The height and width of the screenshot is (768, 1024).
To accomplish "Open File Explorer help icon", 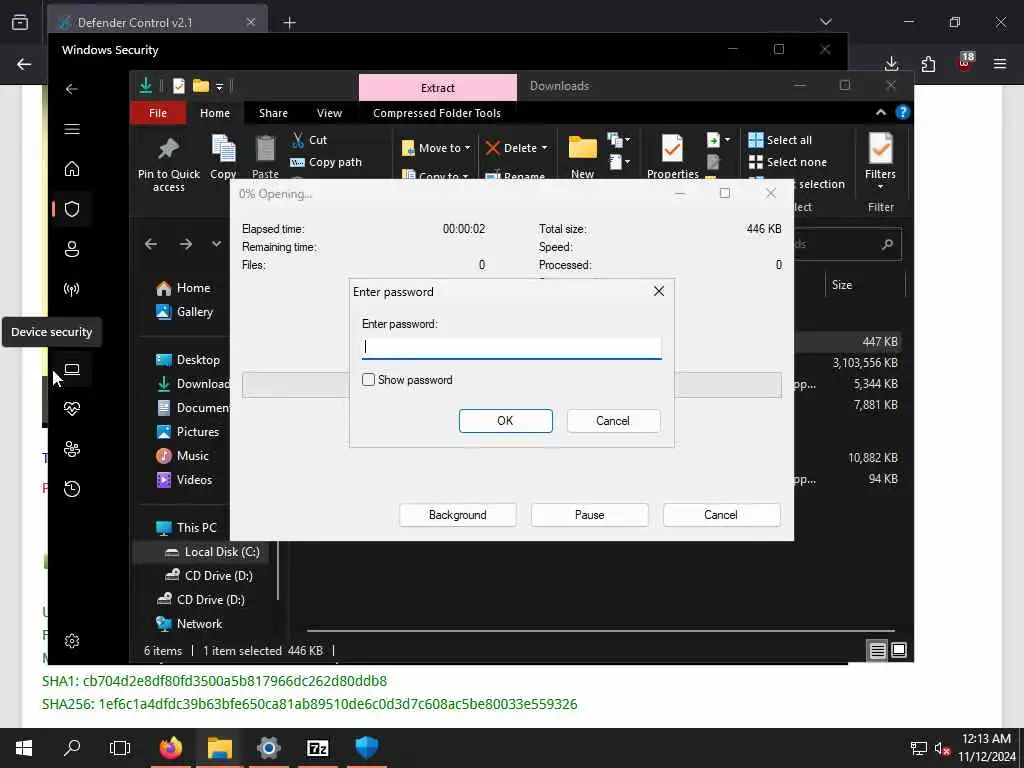I will (x=903, y=112).
